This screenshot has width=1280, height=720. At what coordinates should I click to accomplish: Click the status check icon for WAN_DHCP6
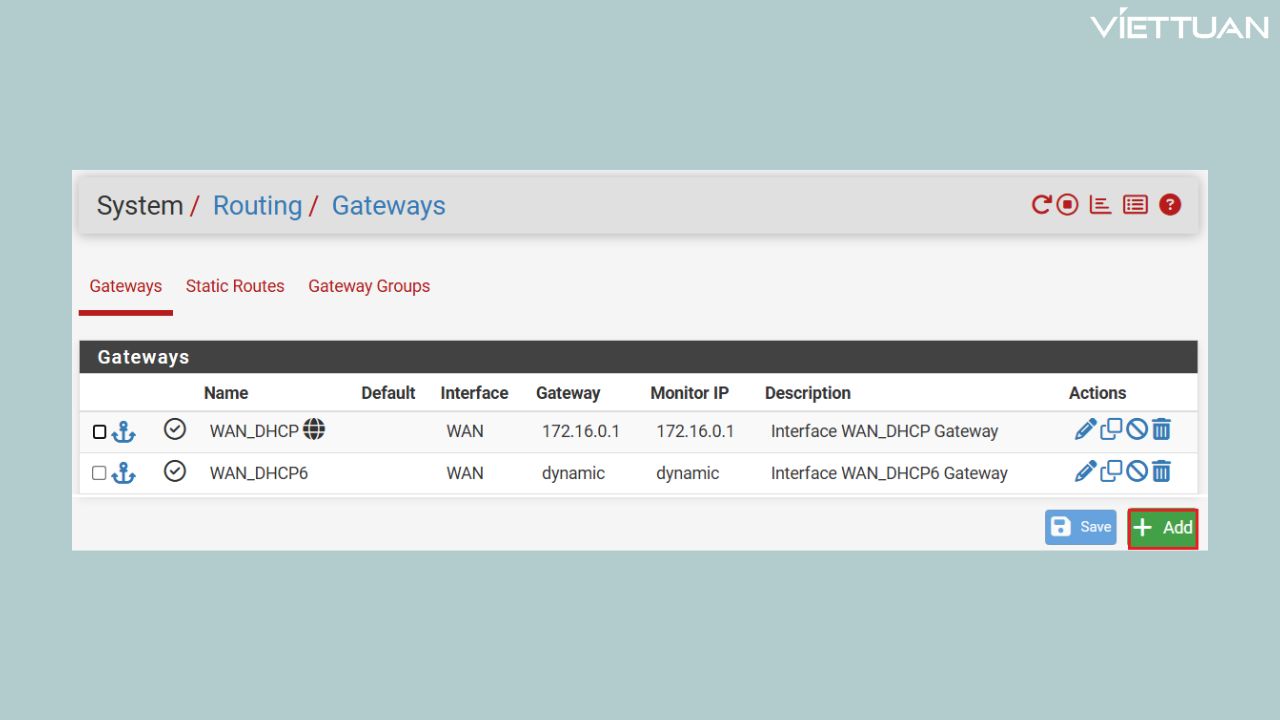(175, 470)
